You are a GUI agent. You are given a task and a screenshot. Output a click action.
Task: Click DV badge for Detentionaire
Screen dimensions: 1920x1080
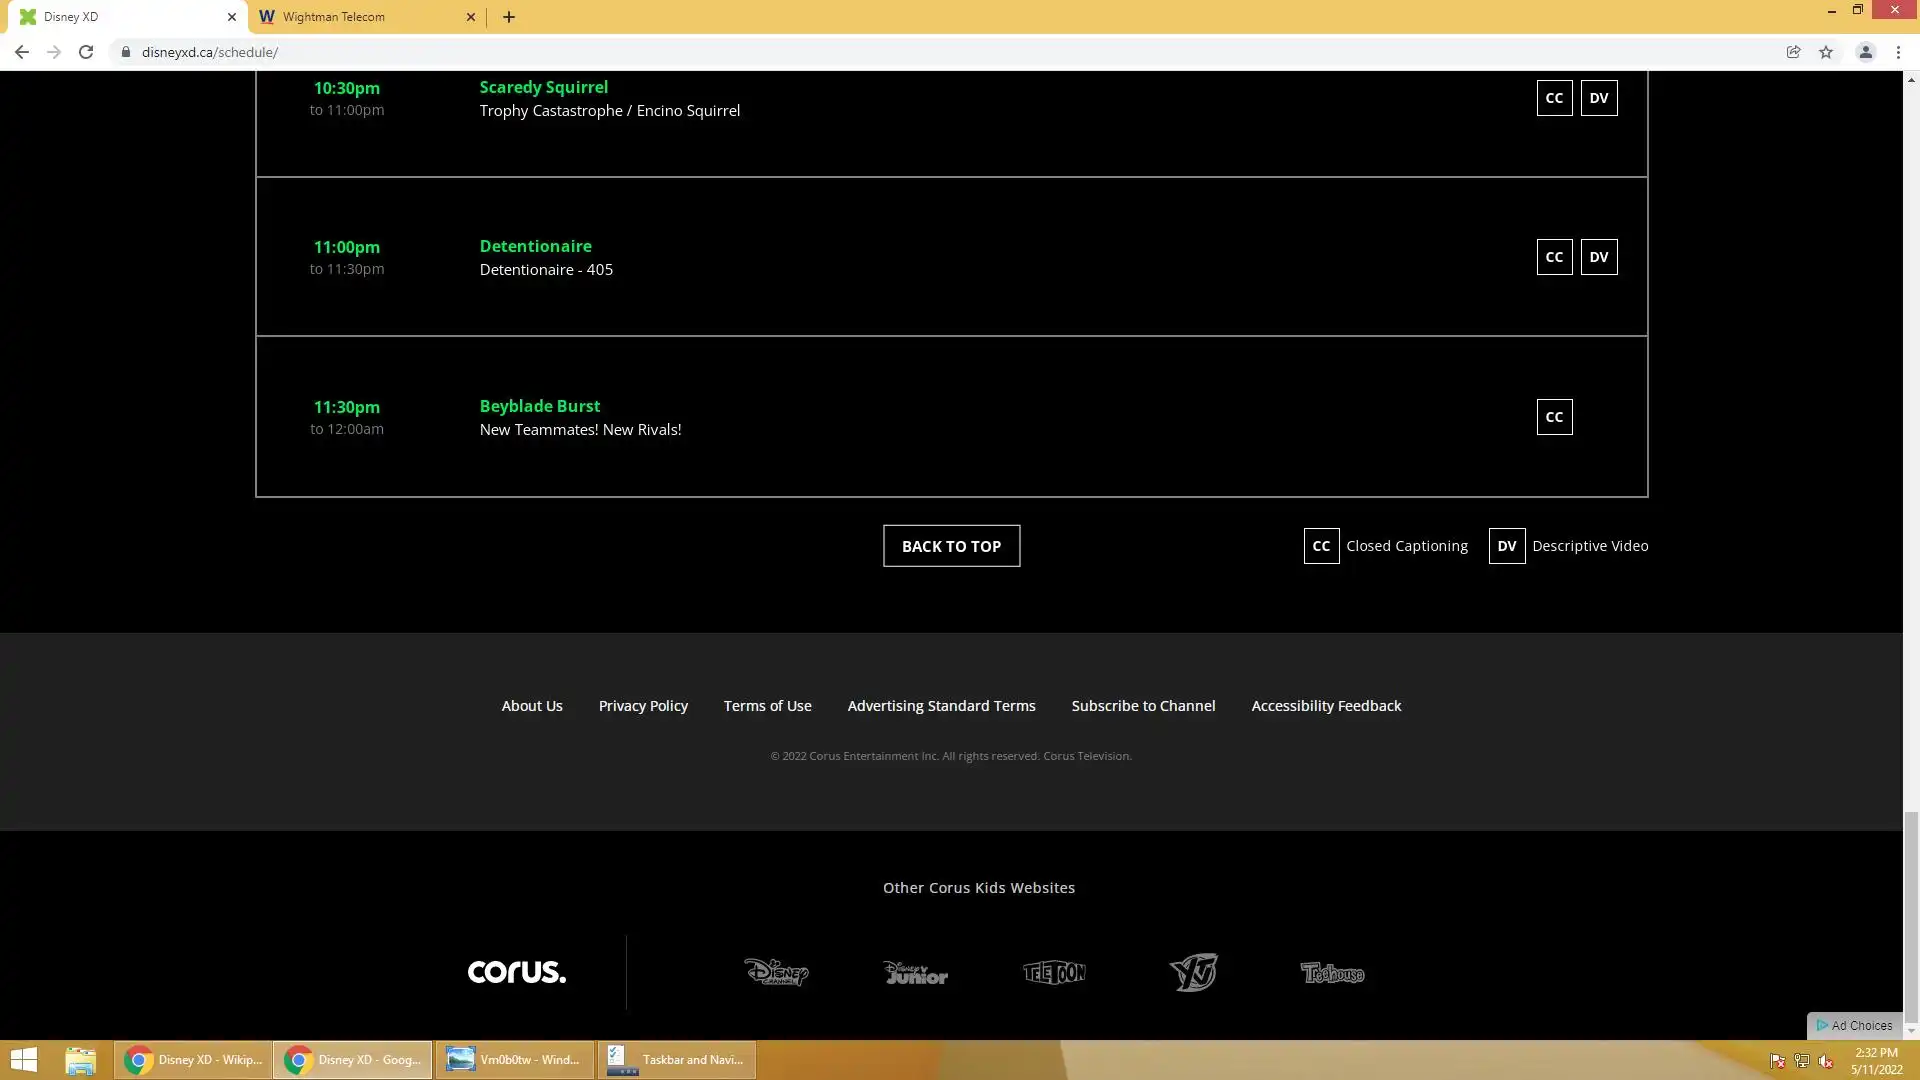pyautogui.click(x=1598, y=257)
